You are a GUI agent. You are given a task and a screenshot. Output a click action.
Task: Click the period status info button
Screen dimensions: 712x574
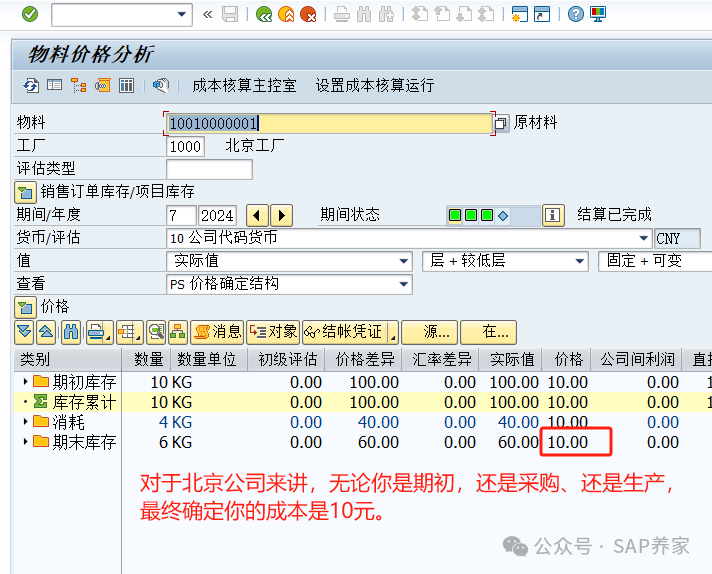(553, 215)
